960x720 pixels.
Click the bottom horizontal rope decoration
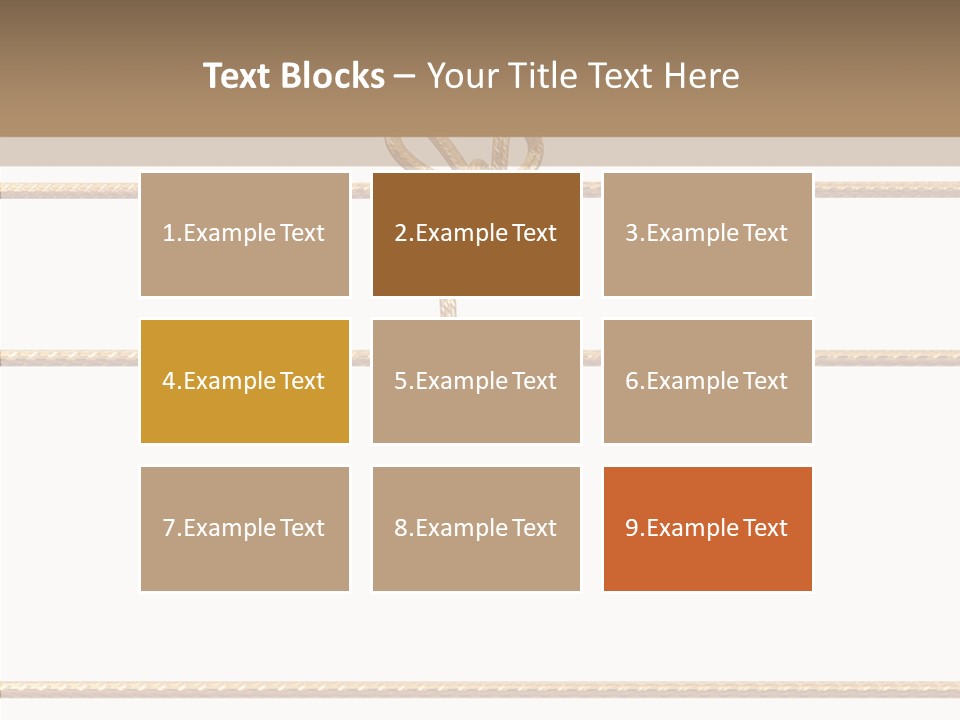pyautogui.click(x=480, y=690)
